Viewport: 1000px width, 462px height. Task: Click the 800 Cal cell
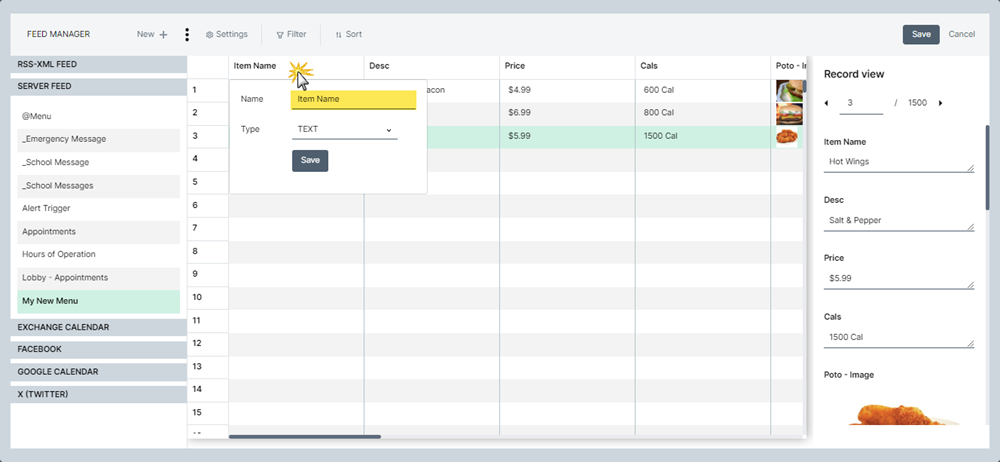(x=703, y=113)
